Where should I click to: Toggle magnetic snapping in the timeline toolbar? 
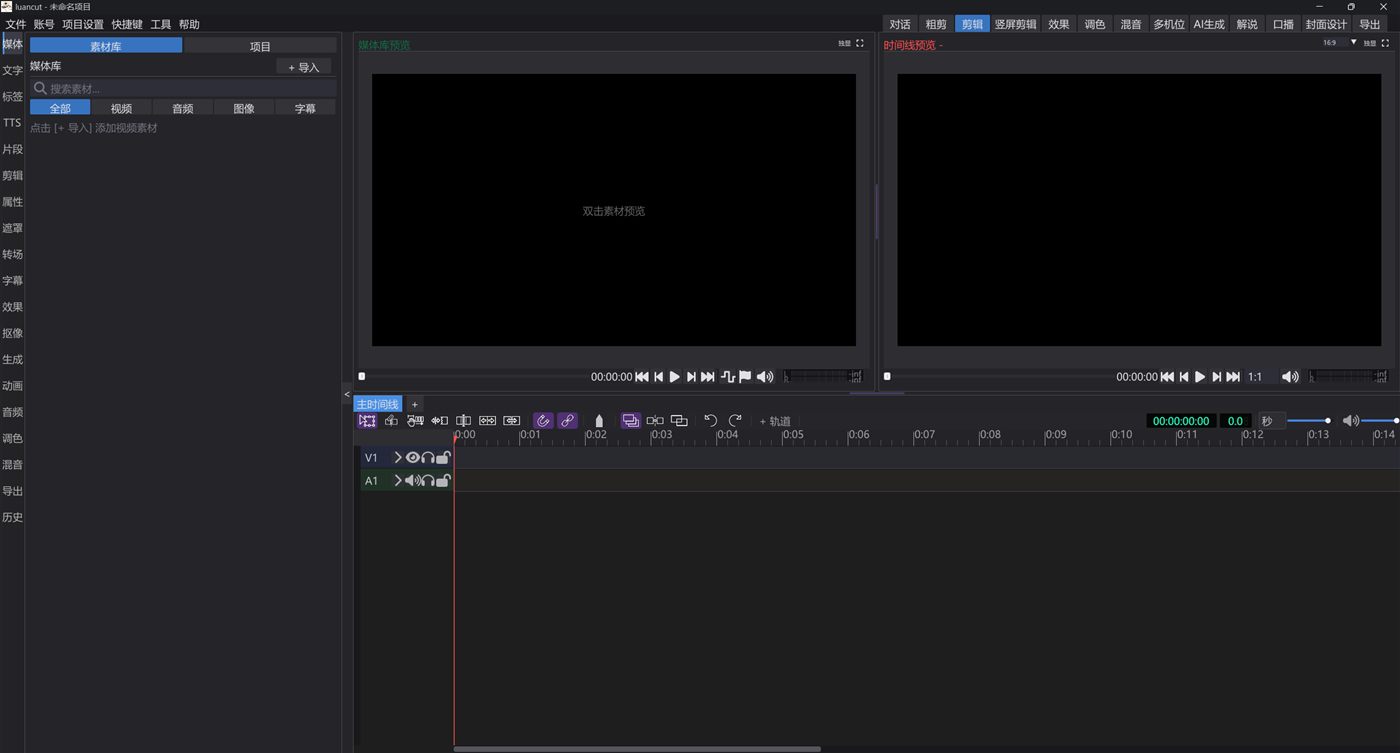pos(543,421)
